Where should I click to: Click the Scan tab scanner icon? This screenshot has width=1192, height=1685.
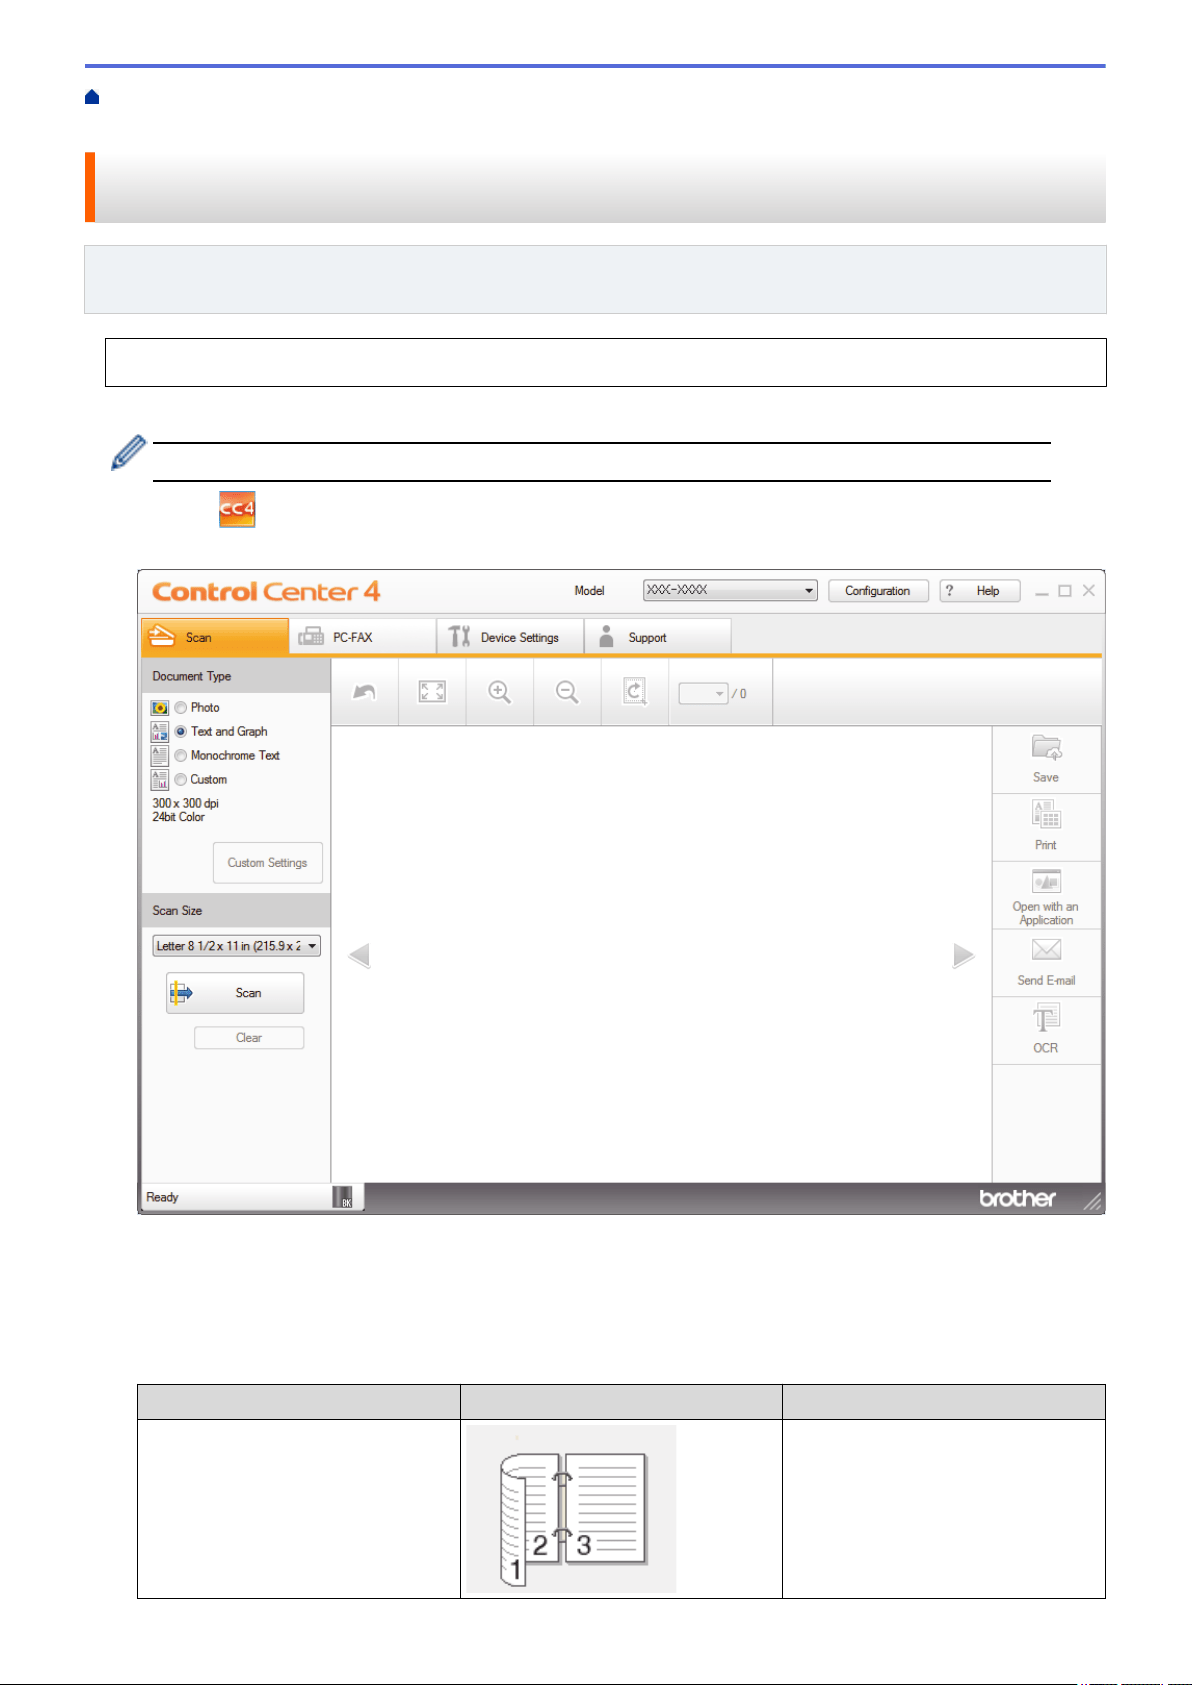click(x=162, y=636)
